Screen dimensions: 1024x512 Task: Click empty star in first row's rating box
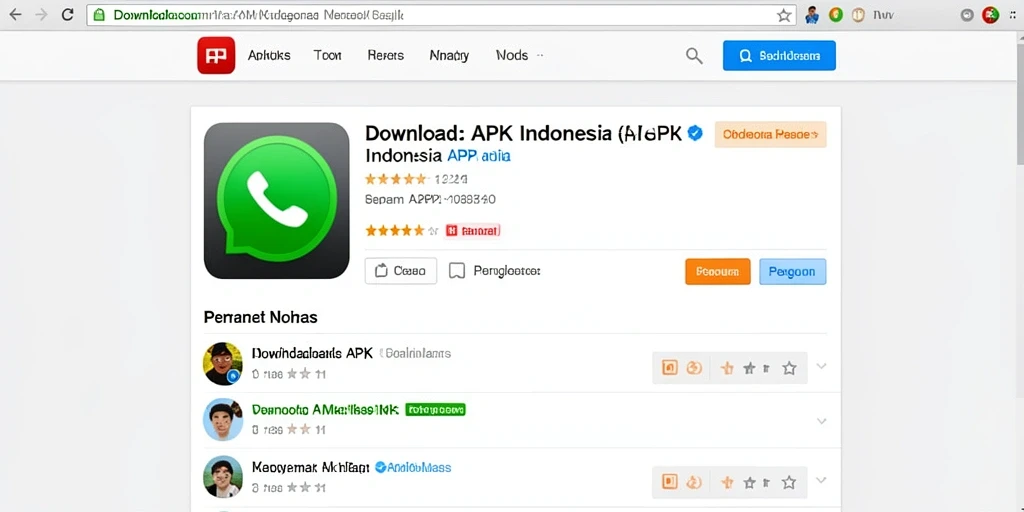(x=790, y=368)
